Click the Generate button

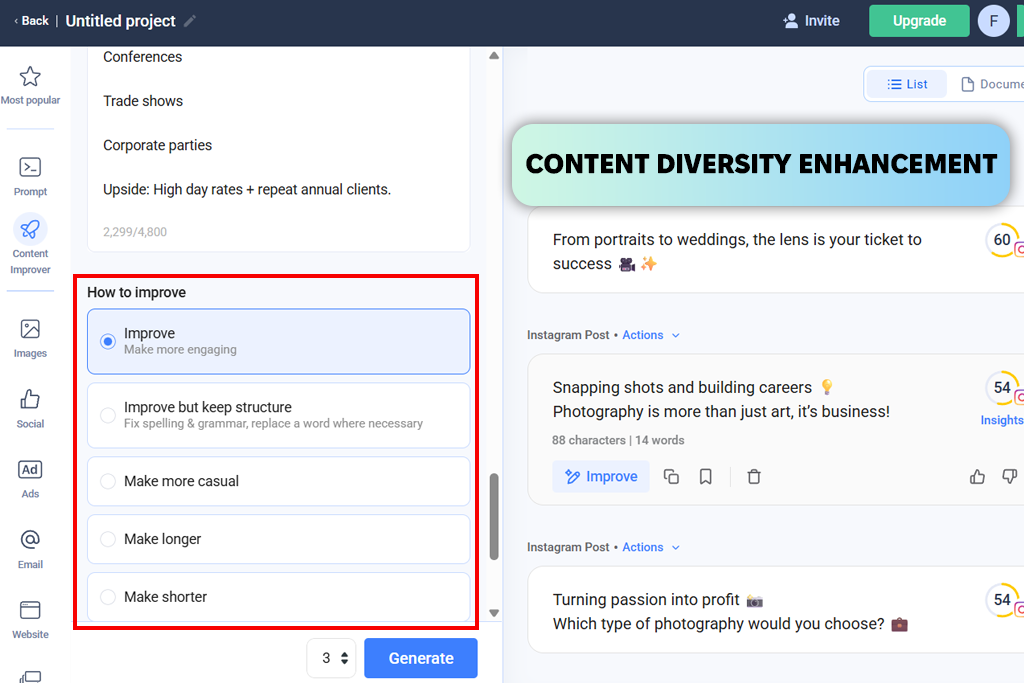click(421, 658)
